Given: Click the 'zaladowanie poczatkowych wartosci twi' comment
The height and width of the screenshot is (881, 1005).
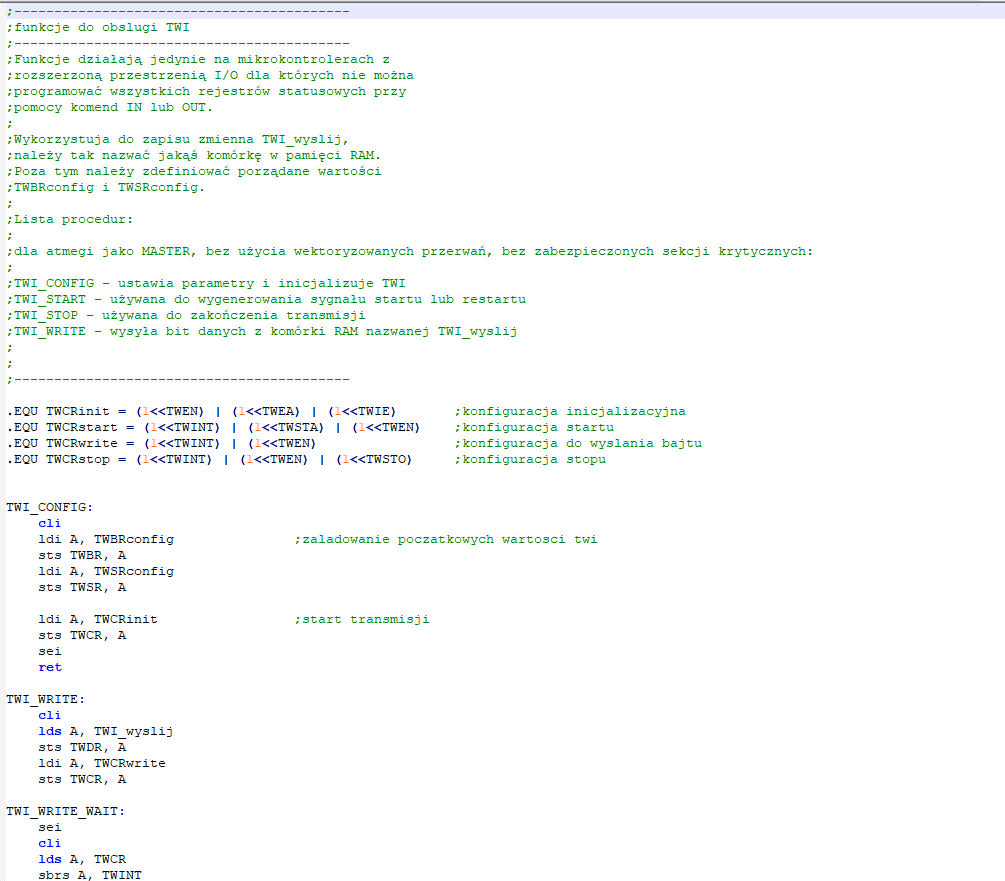Looking at the screenshot, I should pos(446,539).
